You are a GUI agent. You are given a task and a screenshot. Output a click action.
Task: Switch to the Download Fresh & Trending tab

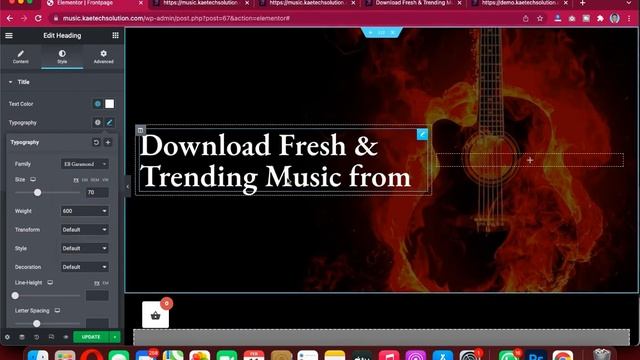point(413,3)
